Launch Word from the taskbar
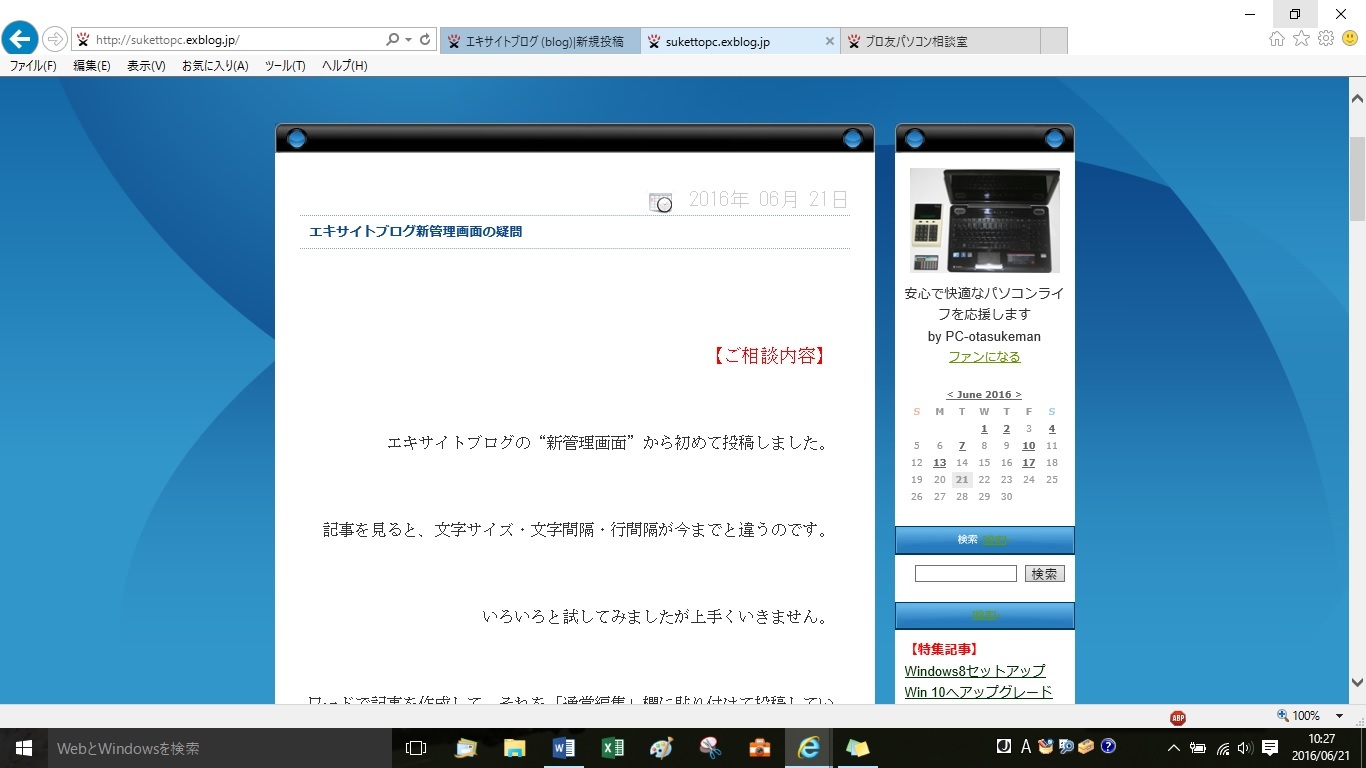This screenshot has height=768, width=1366. (563, 748)
